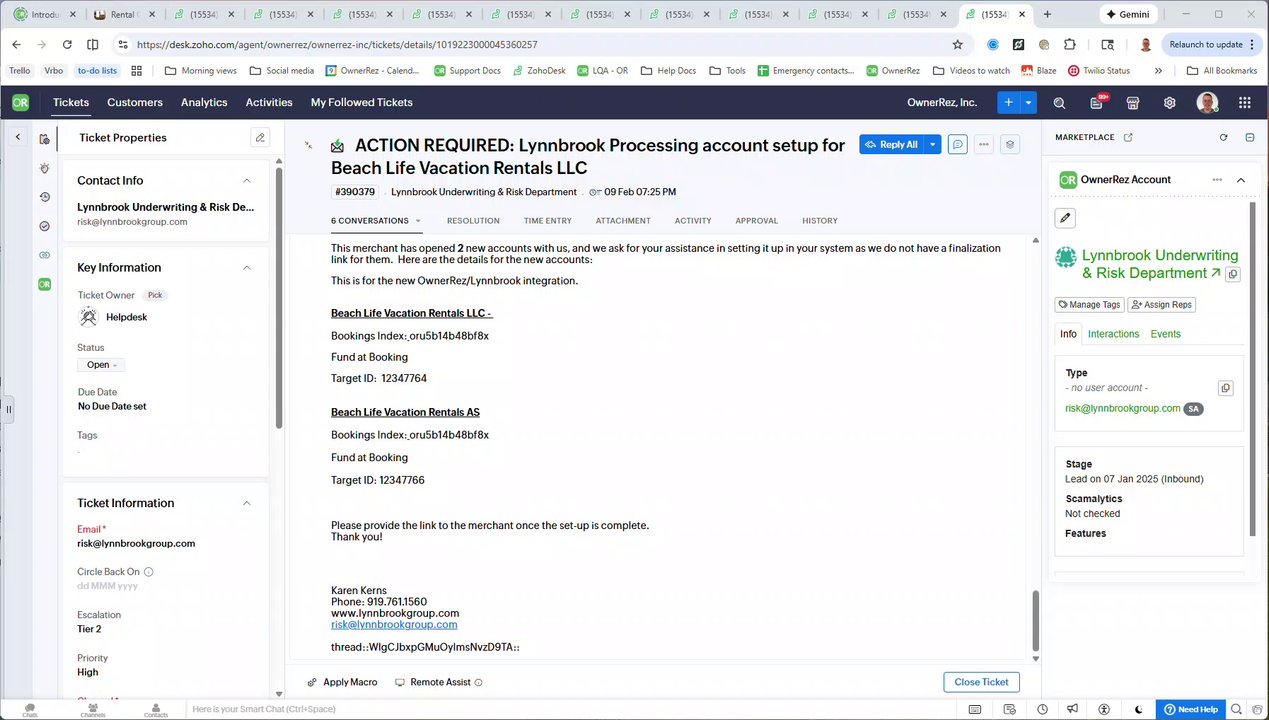The image size is (1269, 720).
Task: Open the accessibility options icon
Action: pyautogui.click(x=1105, y=709)
